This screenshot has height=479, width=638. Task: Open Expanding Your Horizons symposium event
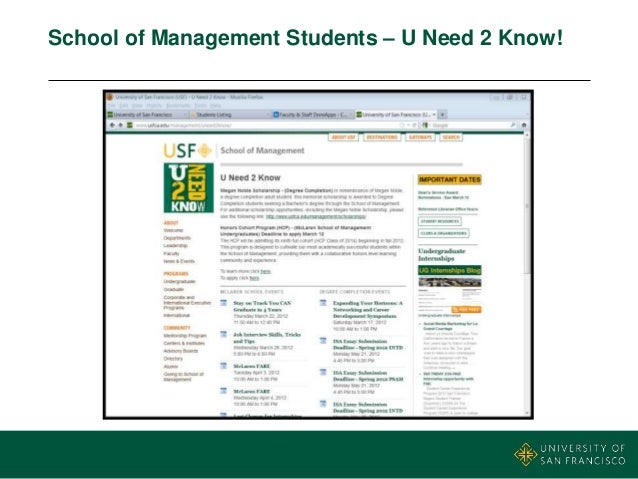(368, 309)
